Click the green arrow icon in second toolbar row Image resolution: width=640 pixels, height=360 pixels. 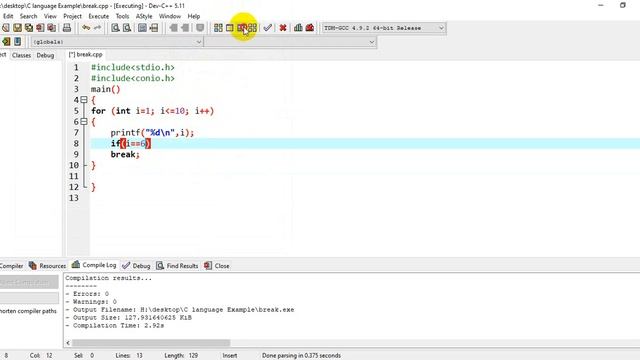pos(6,42)
